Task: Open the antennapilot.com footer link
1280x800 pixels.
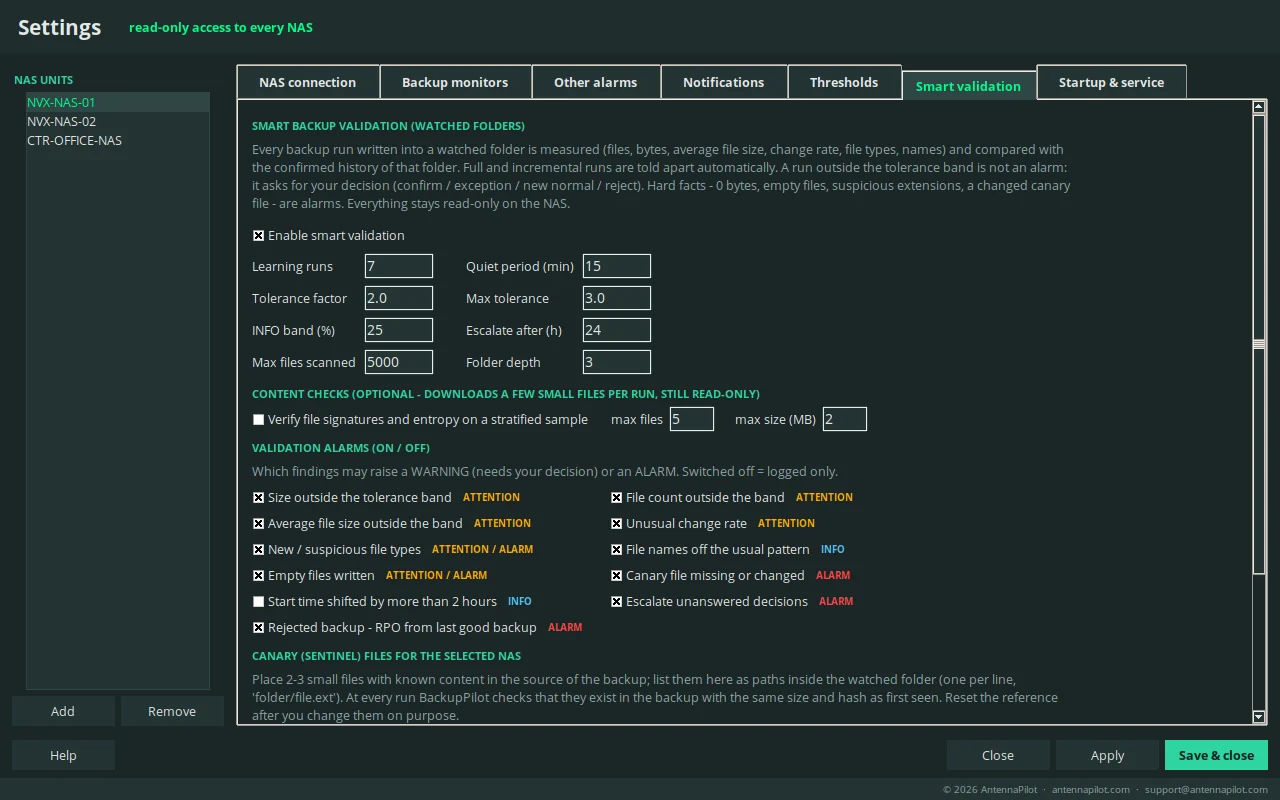Action: pos(1091,789)
